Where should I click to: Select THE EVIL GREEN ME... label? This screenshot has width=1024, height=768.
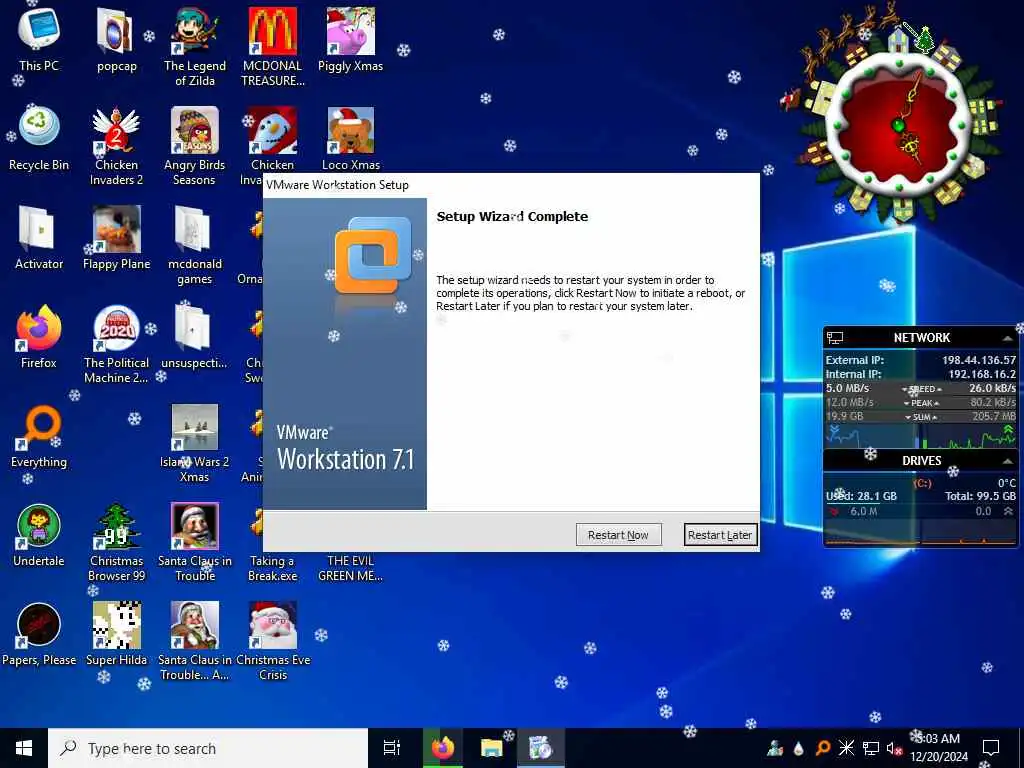tap(351, 568)
